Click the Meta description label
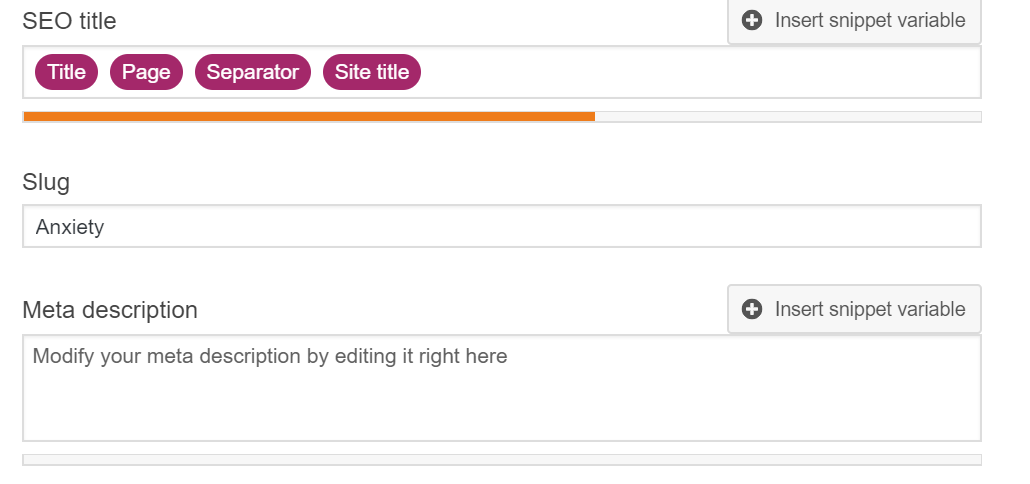This screenshot has width=1030, height=484. (110, 310)
